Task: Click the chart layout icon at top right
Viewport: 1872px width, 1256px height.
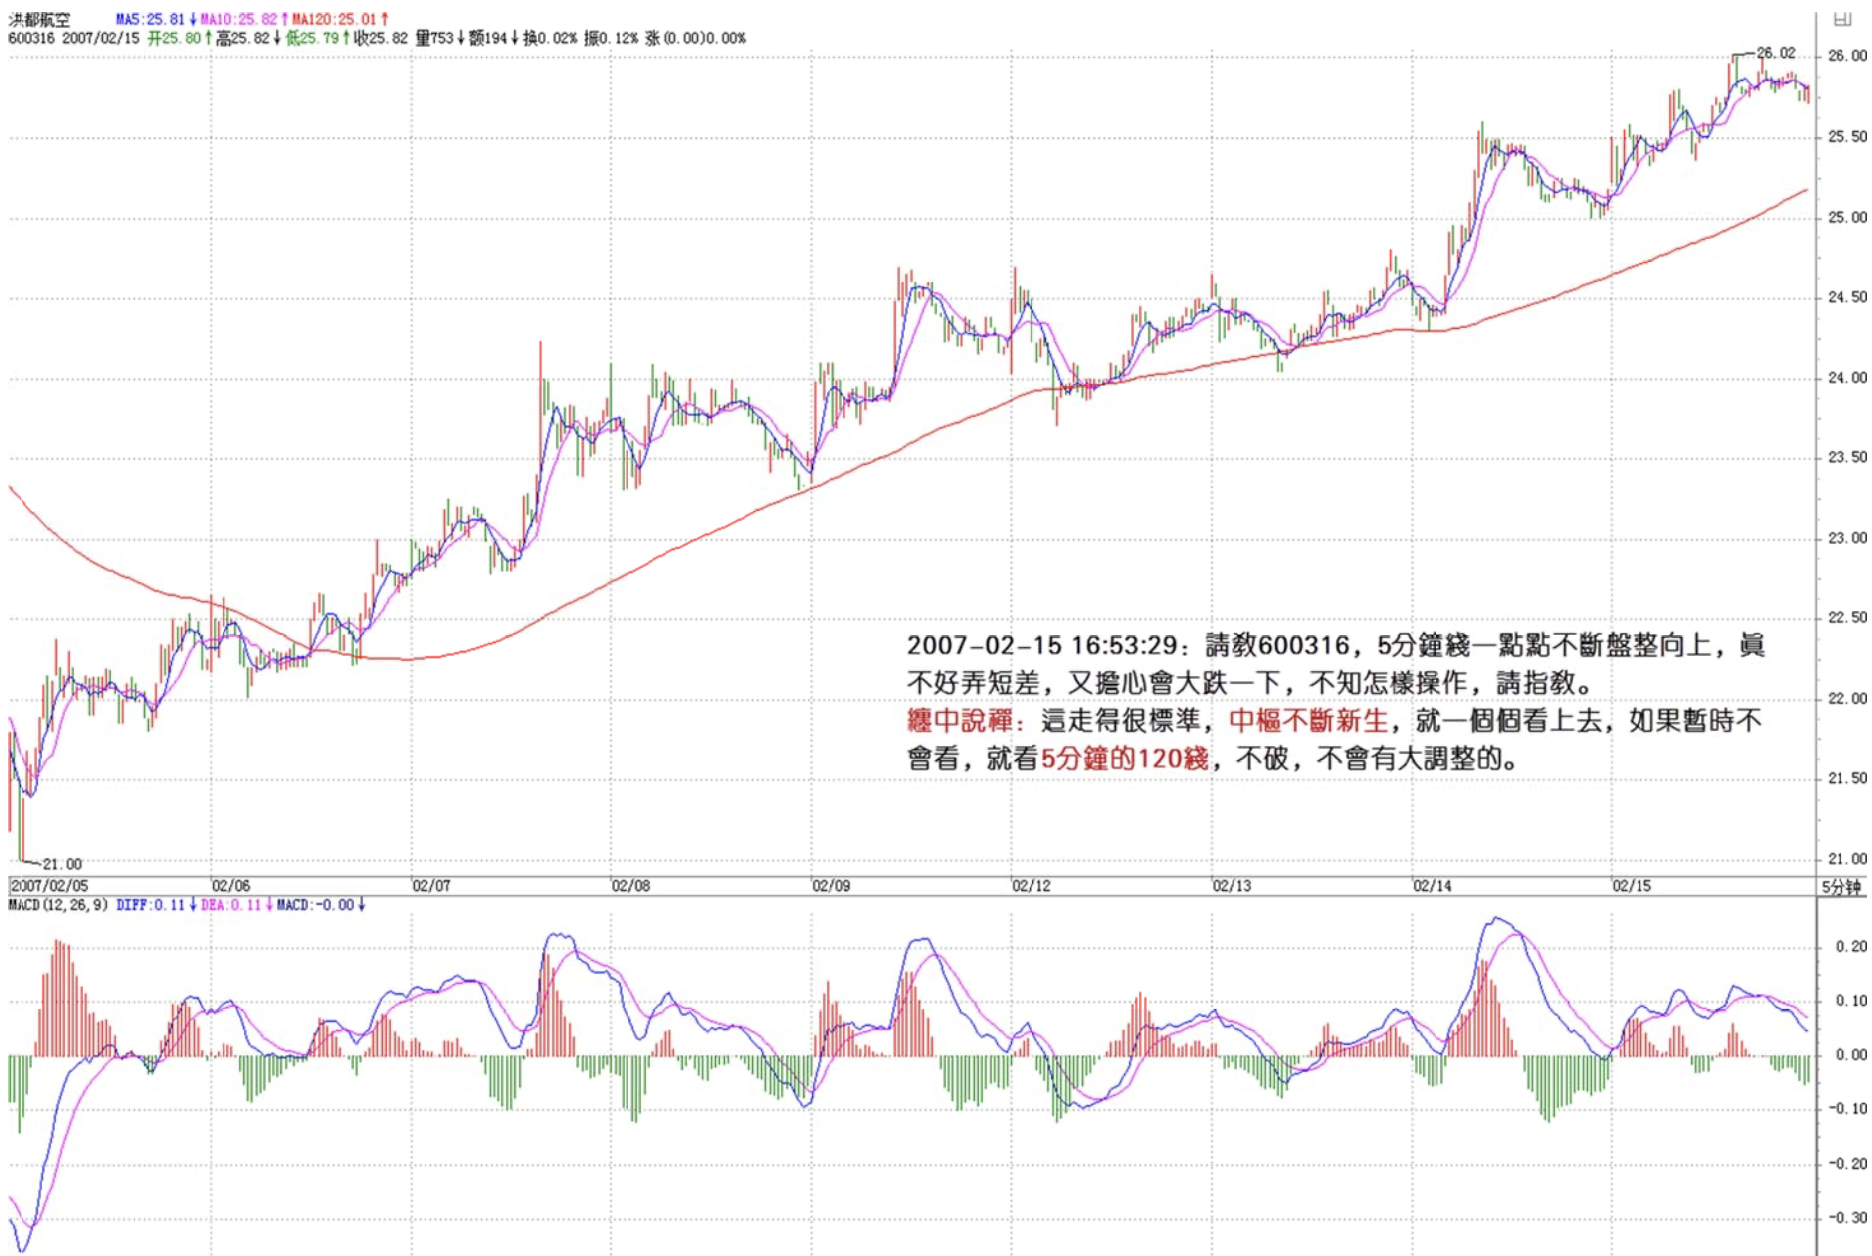Action: click(1841, 19)
